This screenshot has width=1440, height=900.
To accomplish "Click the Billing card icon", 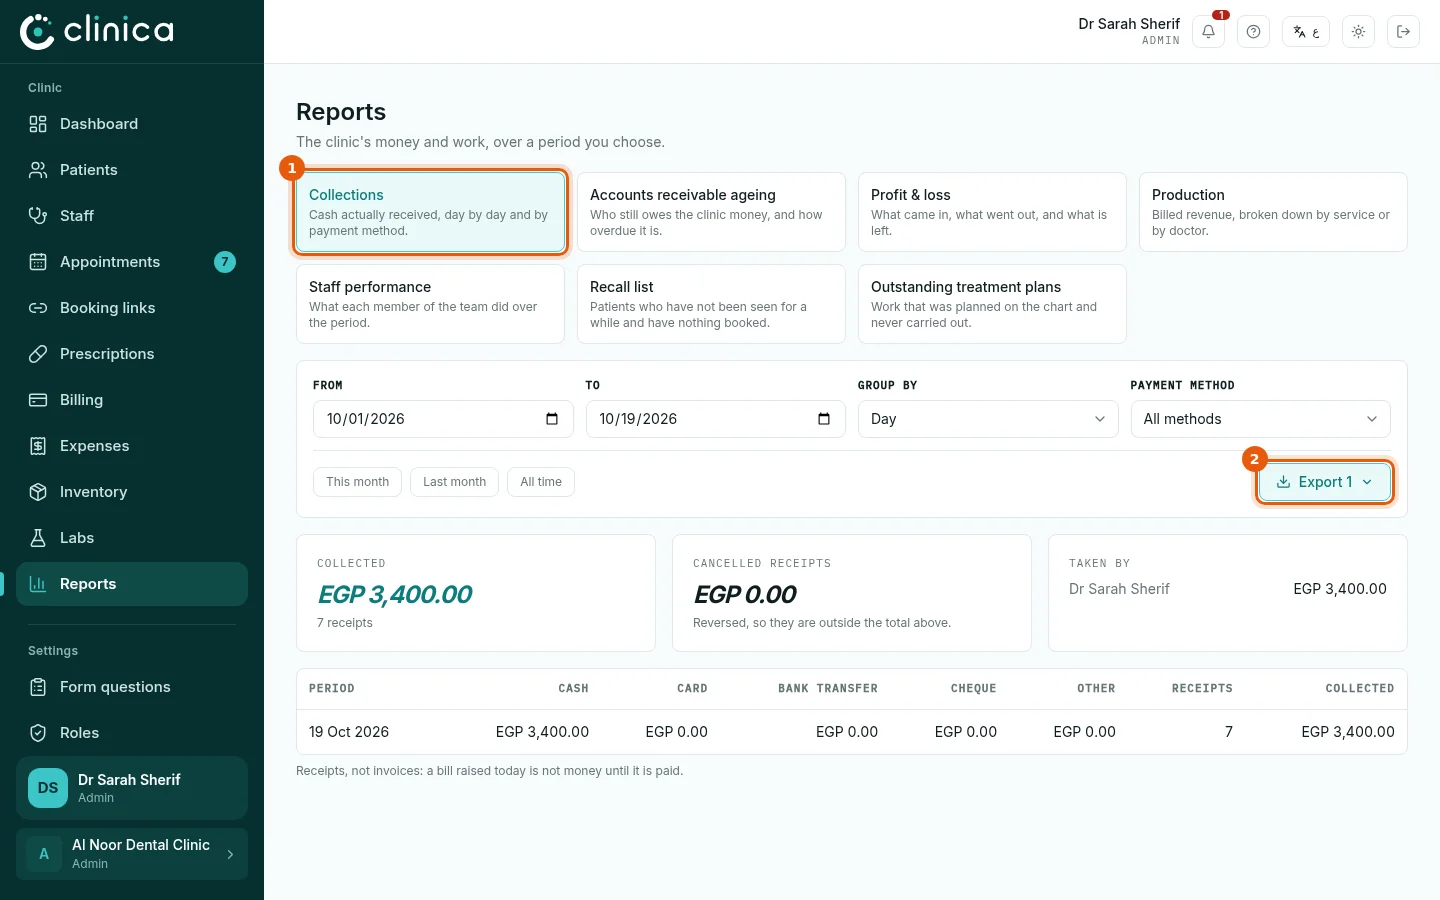I will click(x=38, y=400).
